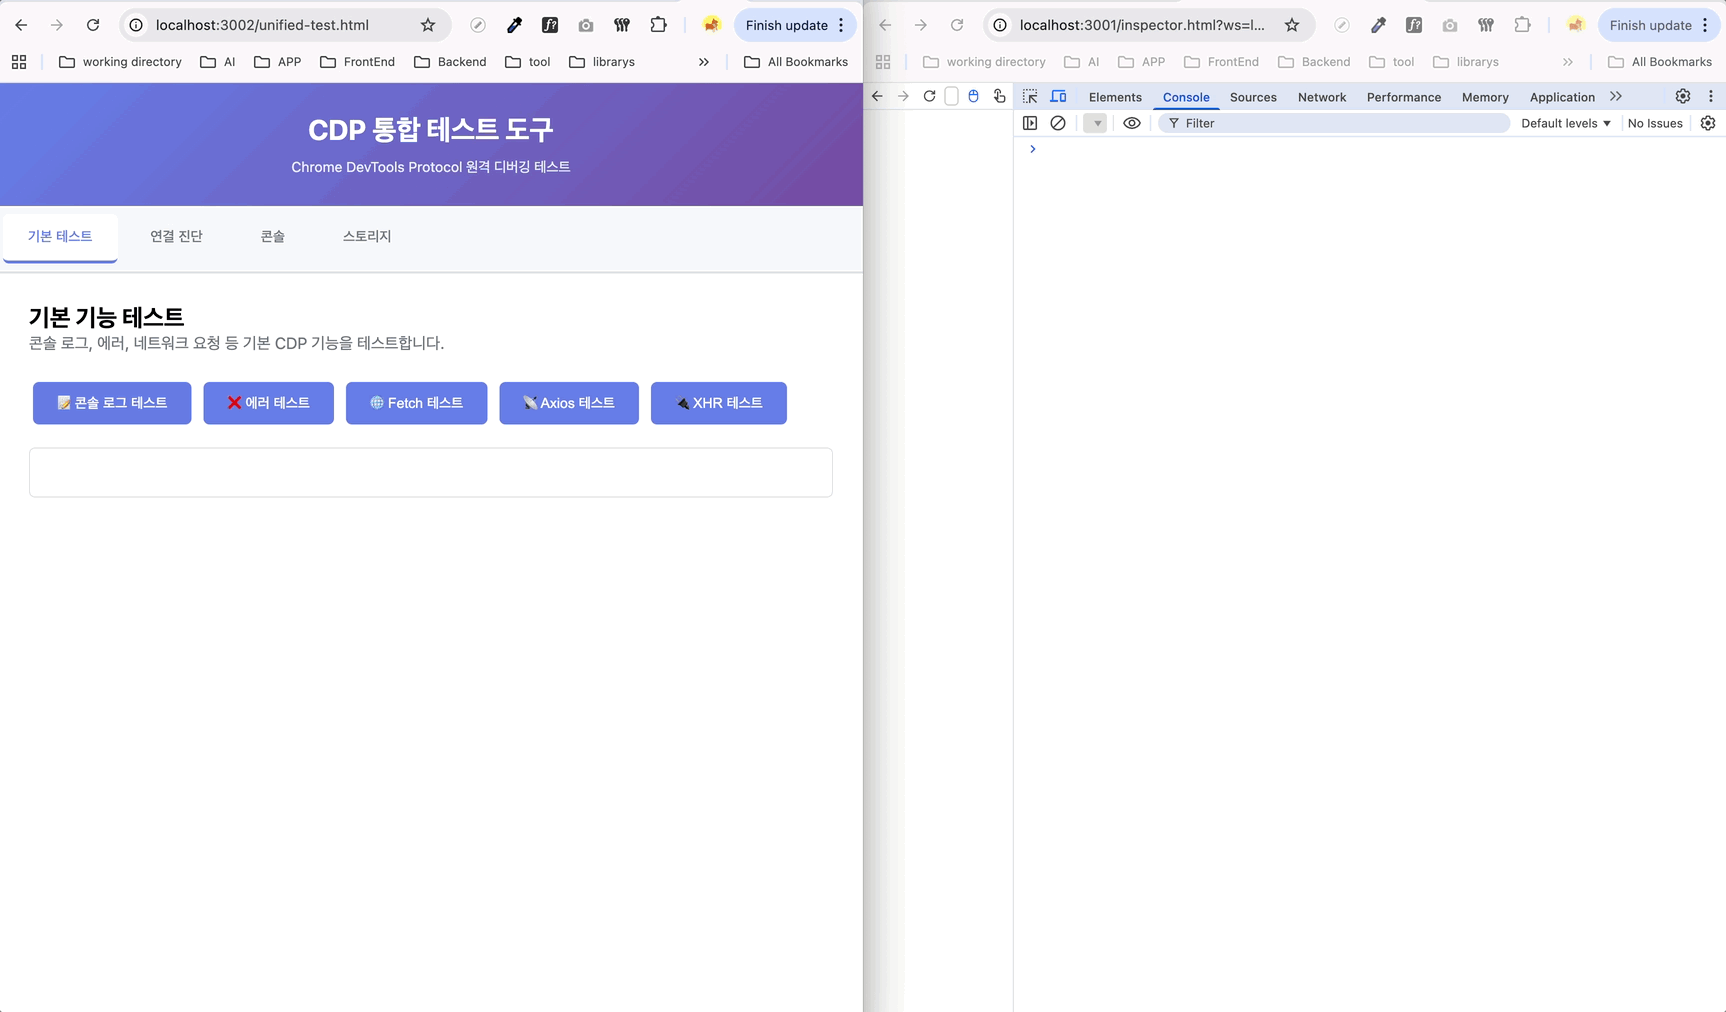Open the JavaScript context selector dropdown
Screen dimensions: 1726x1012
(x=1095, y=123)
